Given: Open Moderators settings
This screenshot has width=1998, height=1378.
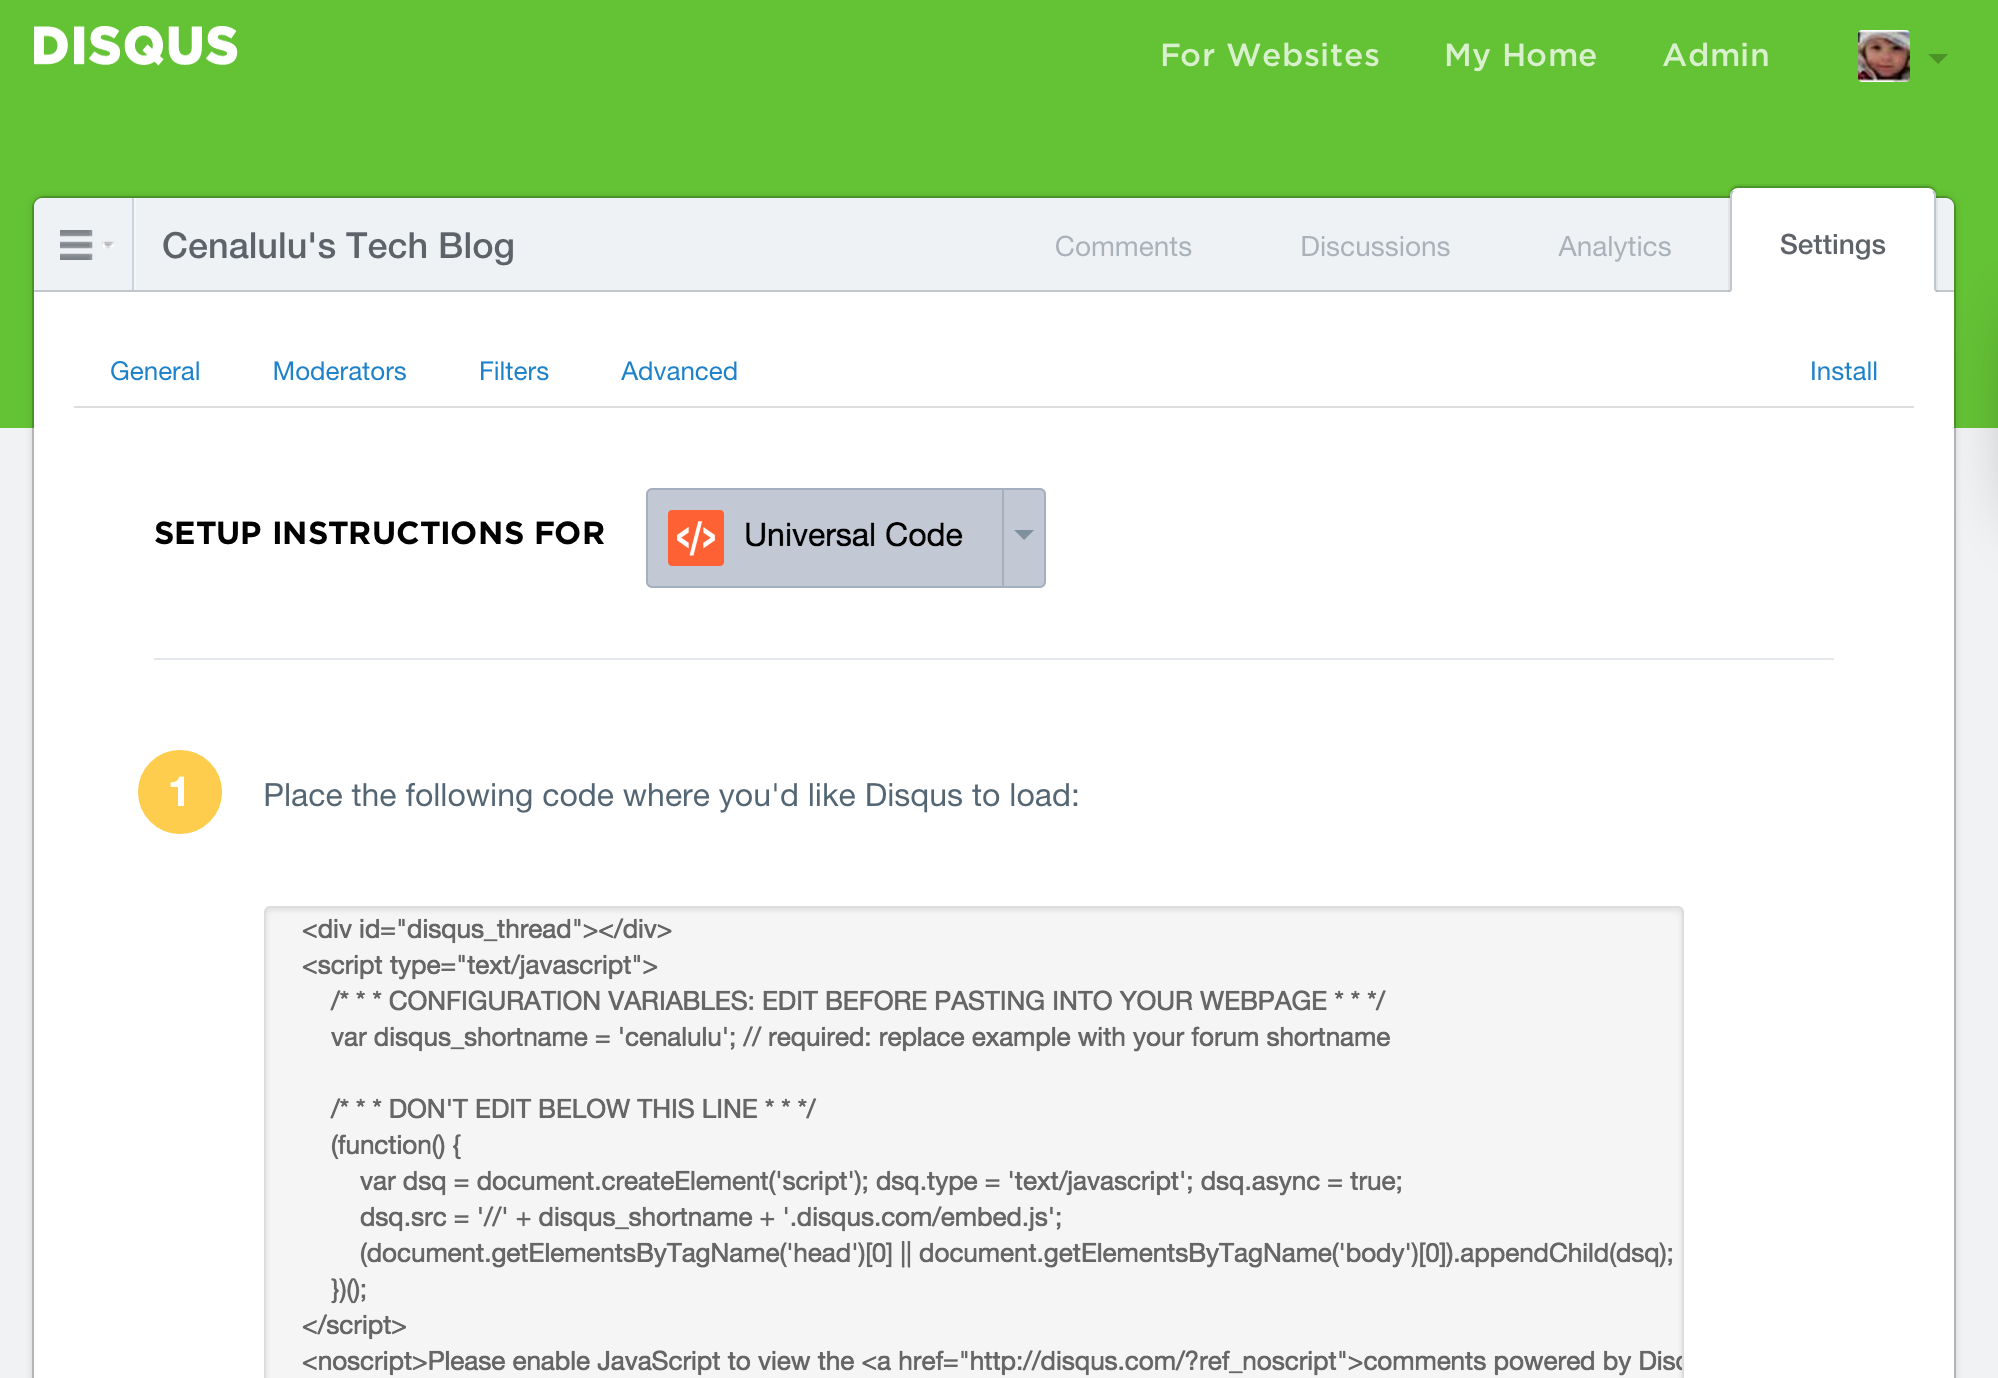Looking at the screenshot, I should click(x=339, y=371).
